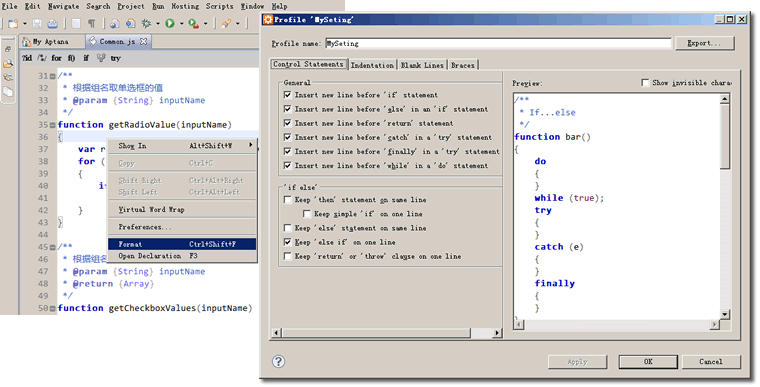Screen dimensions: 760x387
Task: Click the stacked pages sidebar icon
Action: pyautogui.click(x=8, y=91)
